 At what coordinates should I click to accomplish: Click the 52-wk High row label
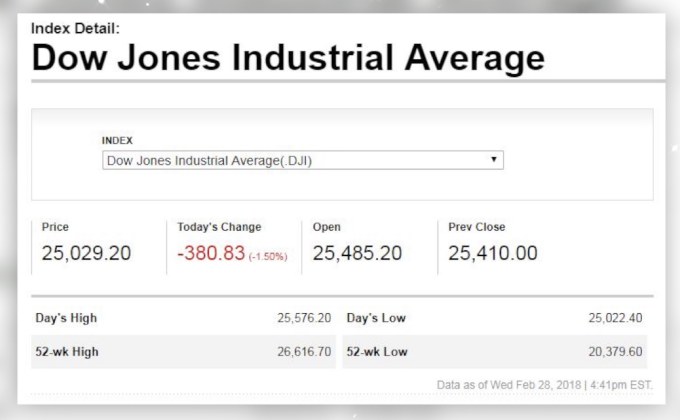click(x=67, y=352)
